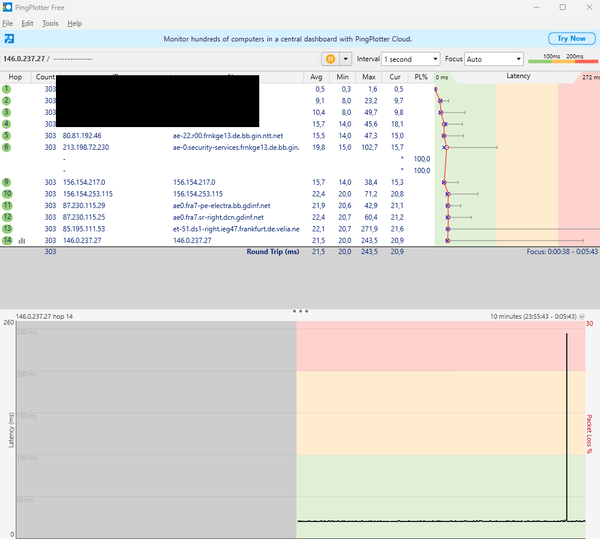Select hostname ae-22.r00.frnkge13.de.bb.gin.ntt.net
Image resolution: width=600 pixels, height=539 pixels.
[228, 136]
